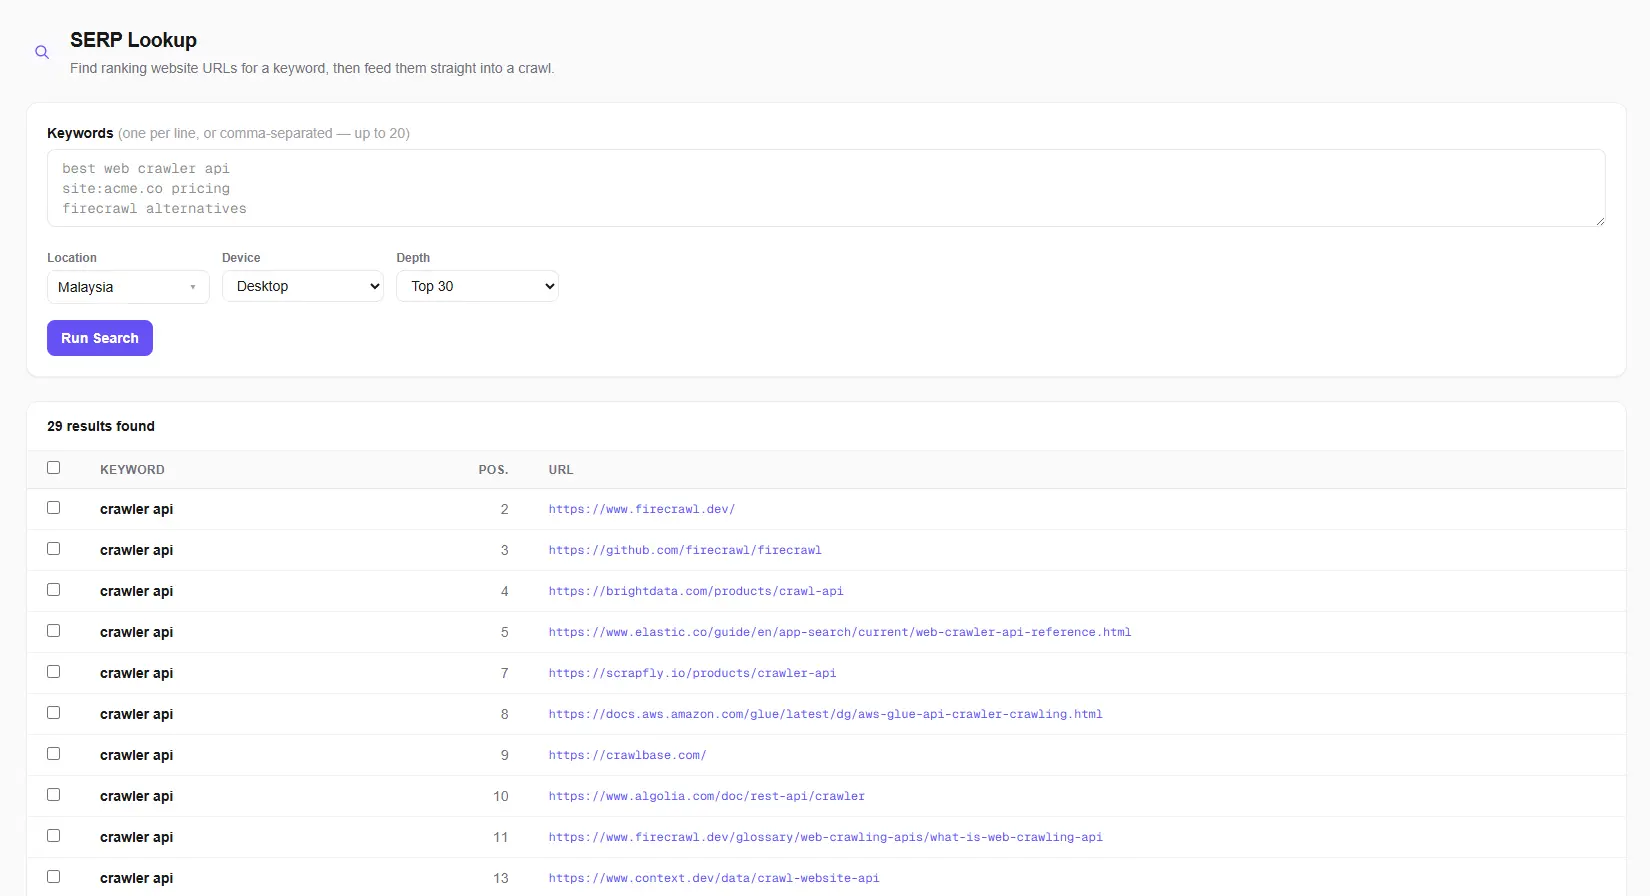Toggle the select-all checkbox in table header
1650x896 pixels.
coord(54,468)
